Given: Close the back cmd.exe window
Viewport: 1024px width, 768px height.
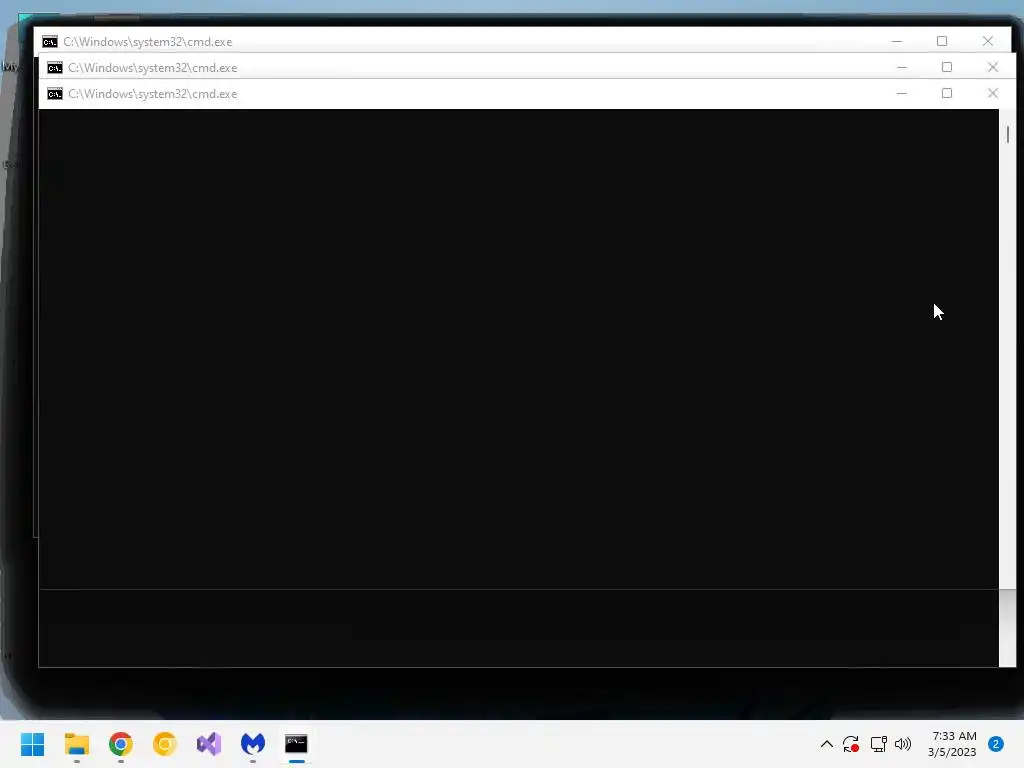Looking at the screenshot, I should [987, 41].
